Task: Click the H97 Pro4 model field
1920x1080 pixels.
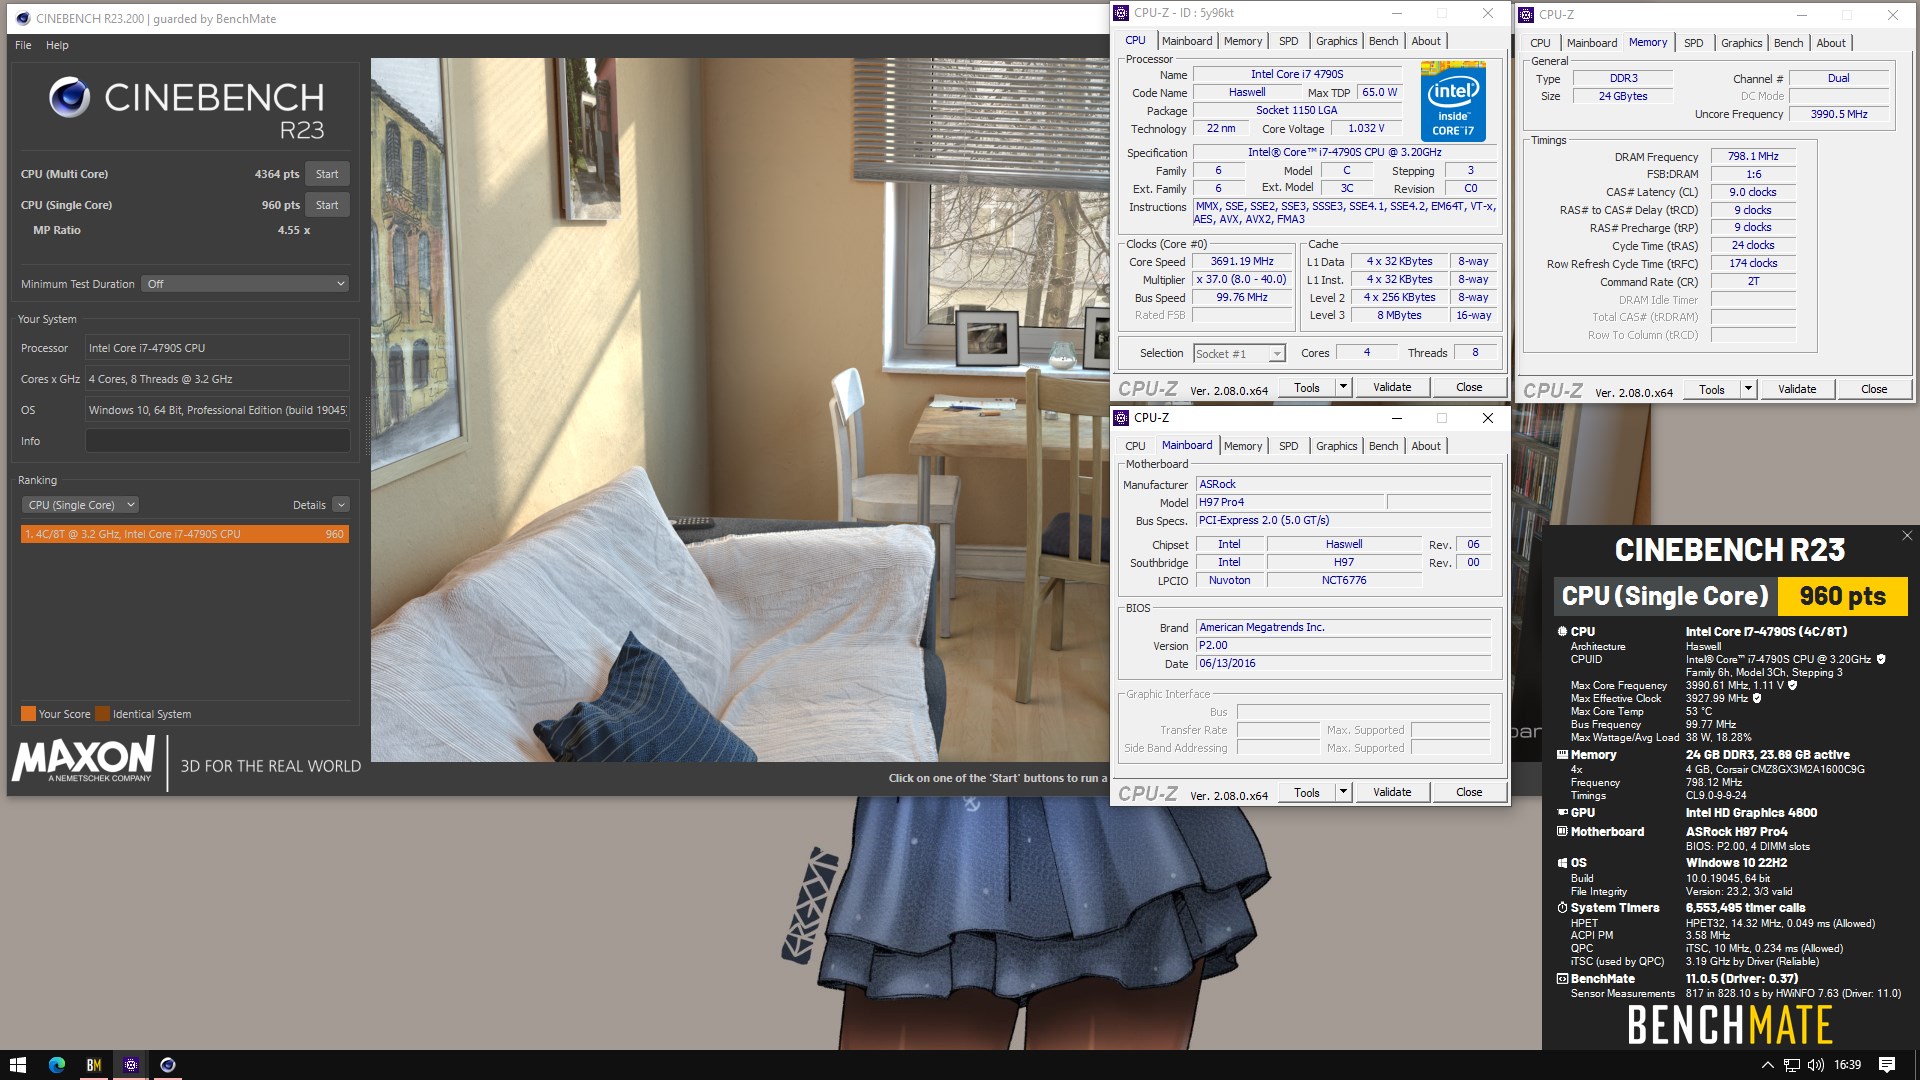Action: coord(1290,502)
